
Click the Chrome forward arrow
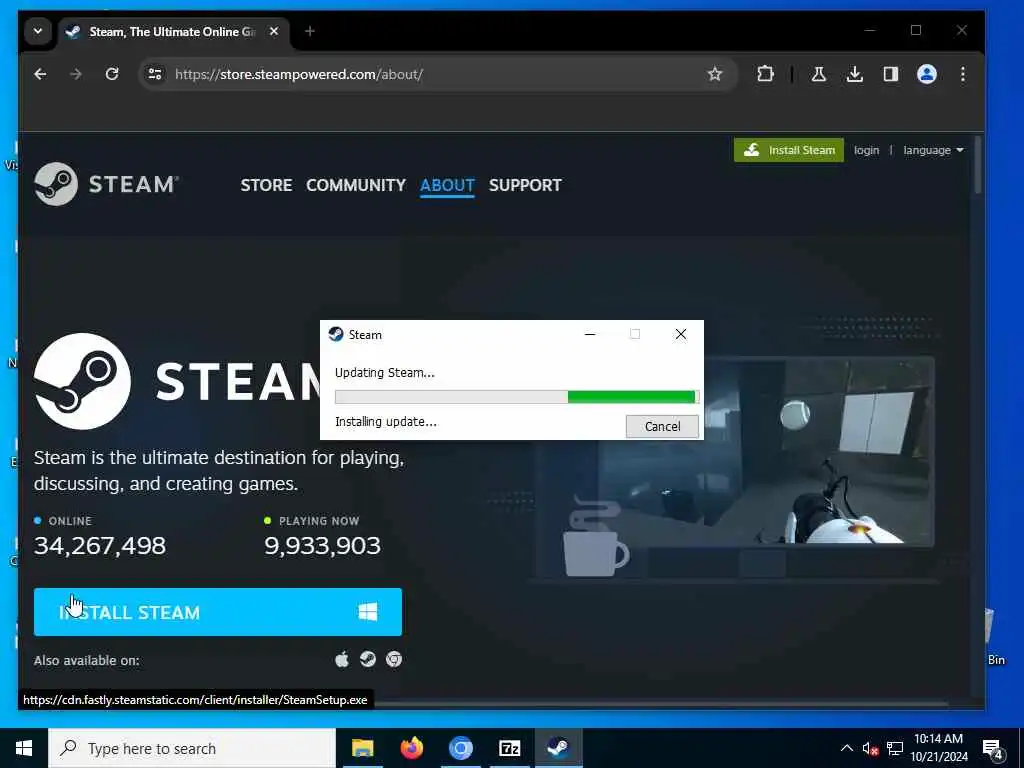(x=76, y=74)
